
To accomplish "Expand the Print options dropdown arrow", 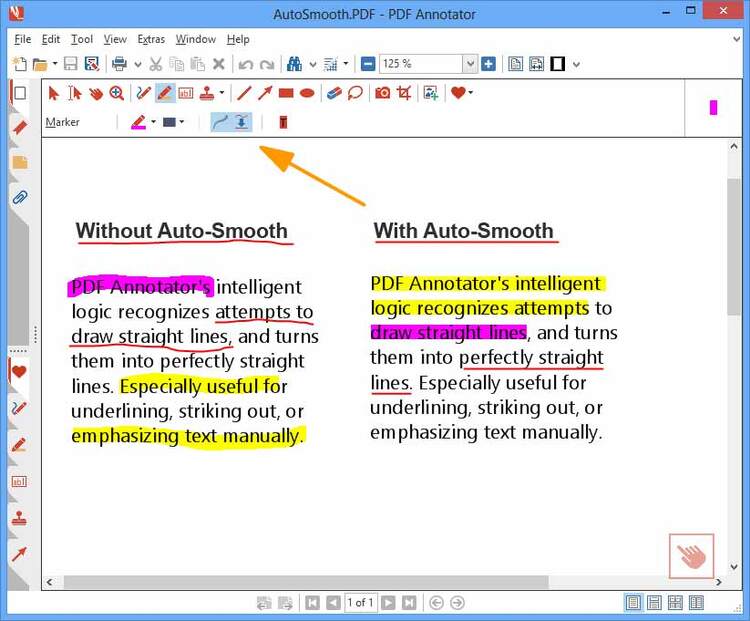I will 138,64.
